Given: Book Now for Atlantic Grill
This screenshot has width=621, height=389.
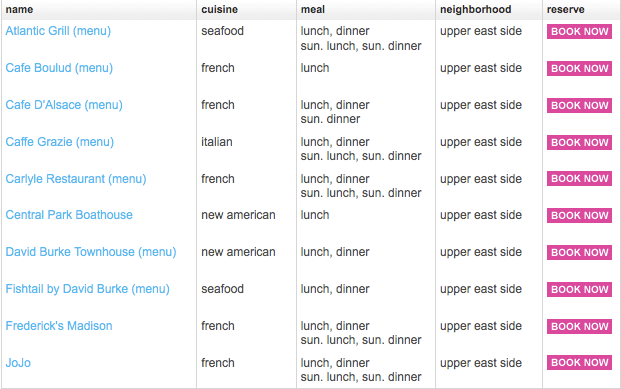Looking at the screenshot, I should pyautogui.click(x=579, y=32).
